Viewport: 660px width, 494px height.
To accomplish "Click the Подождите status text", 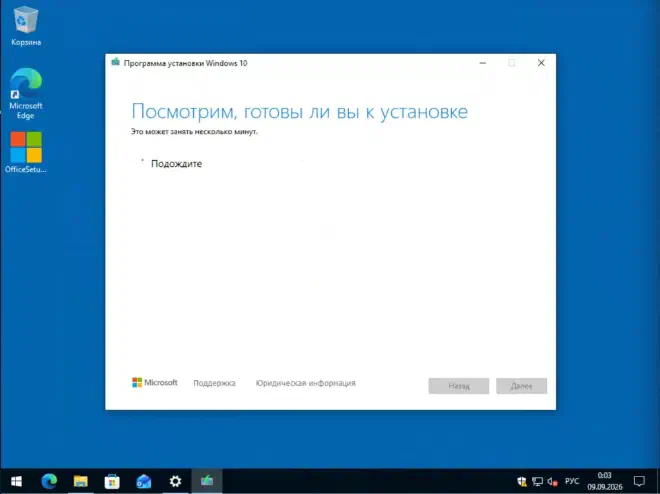I will [176, 164].
